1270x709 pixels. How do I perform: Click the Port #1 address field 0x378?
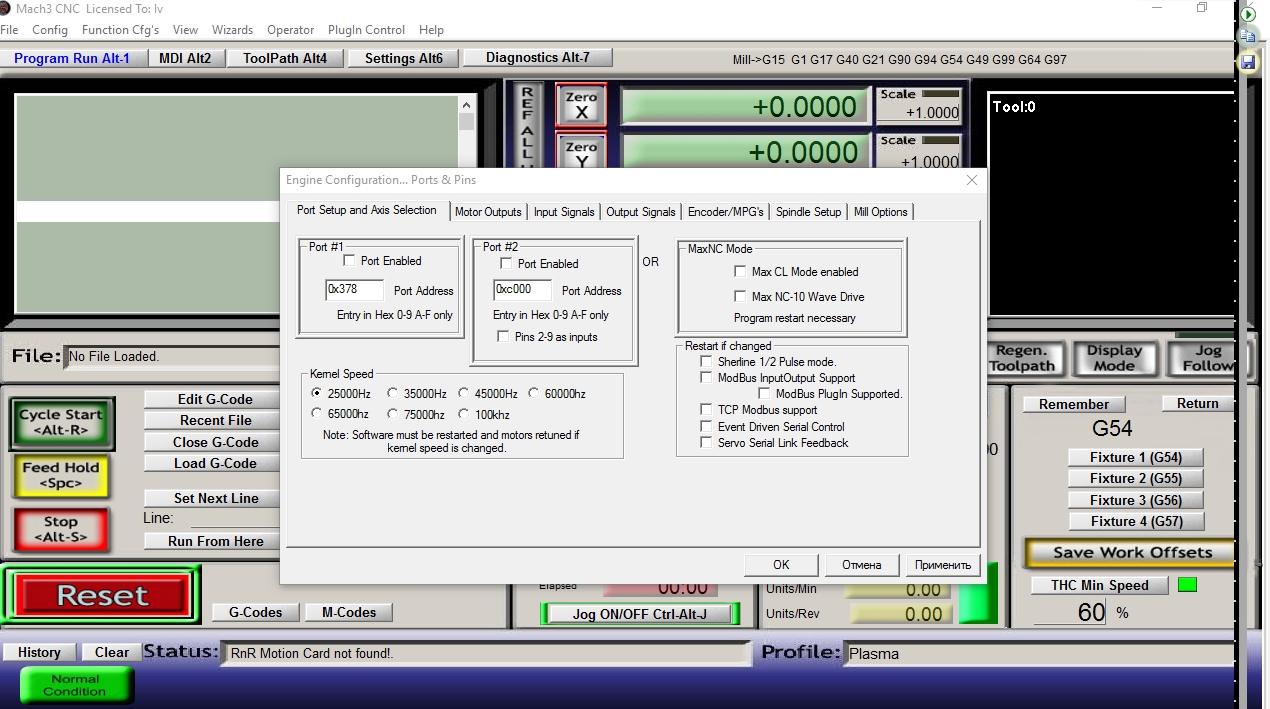click(355, 290)
